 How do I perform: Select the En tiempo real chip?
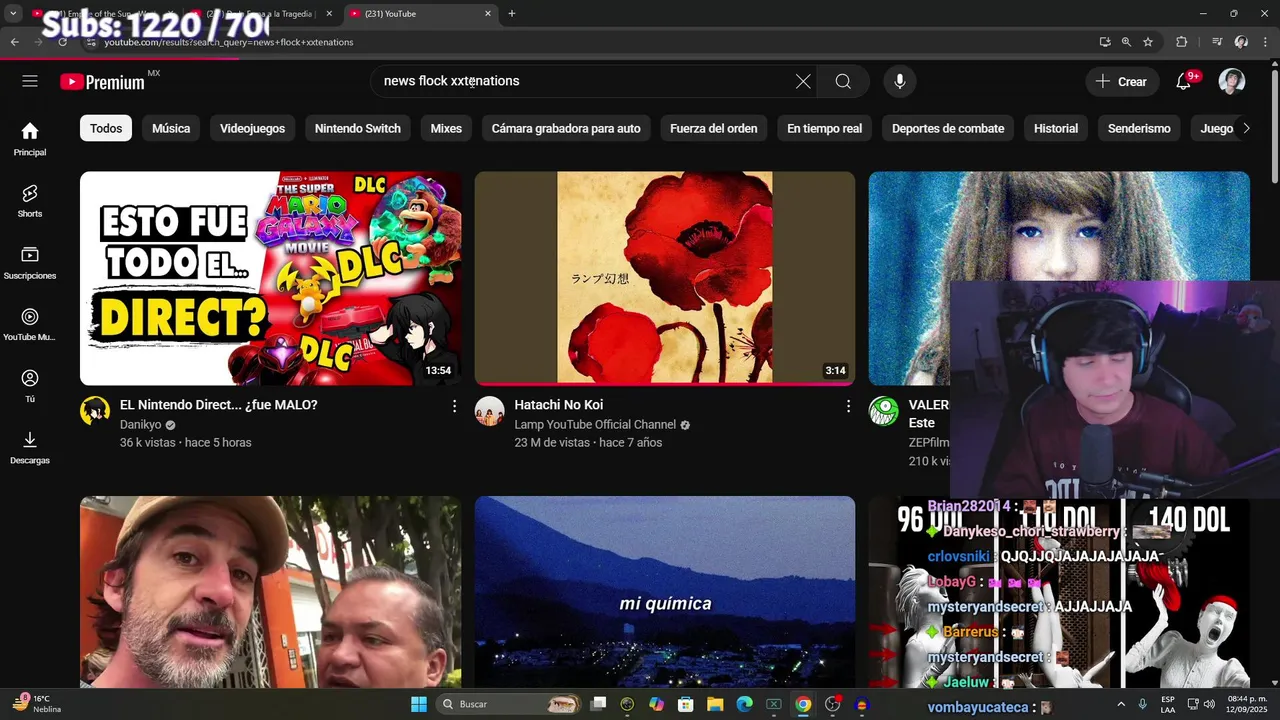coord(824,128)
